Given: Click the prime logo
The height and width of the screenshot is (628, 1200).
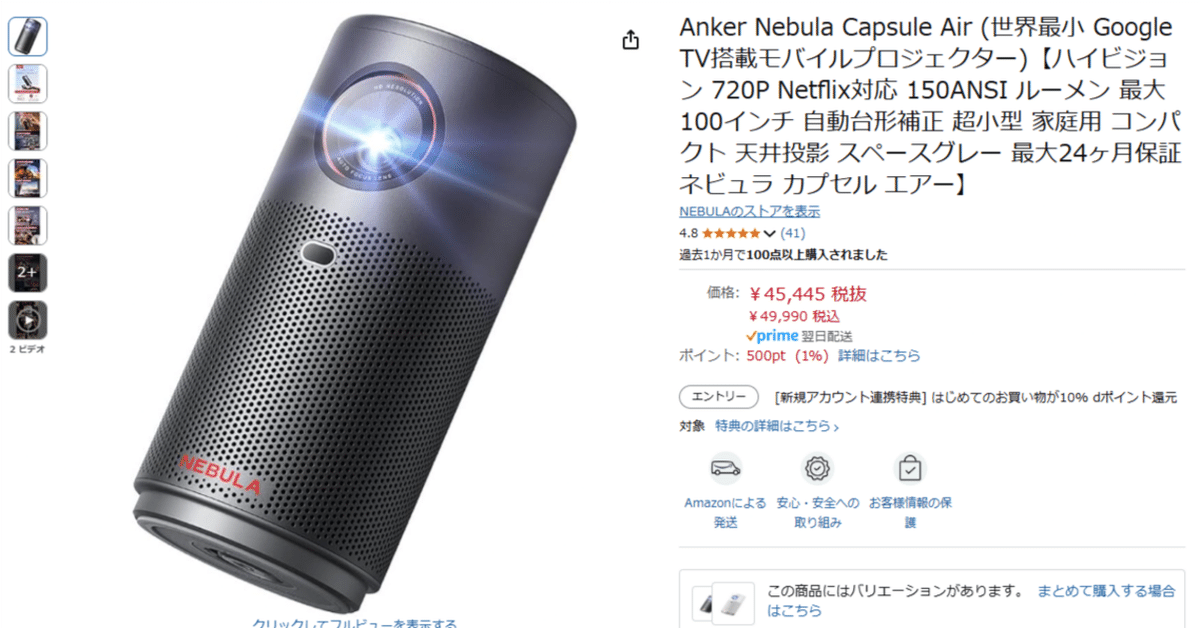Looking at the screenshot, I should [771, 336].
